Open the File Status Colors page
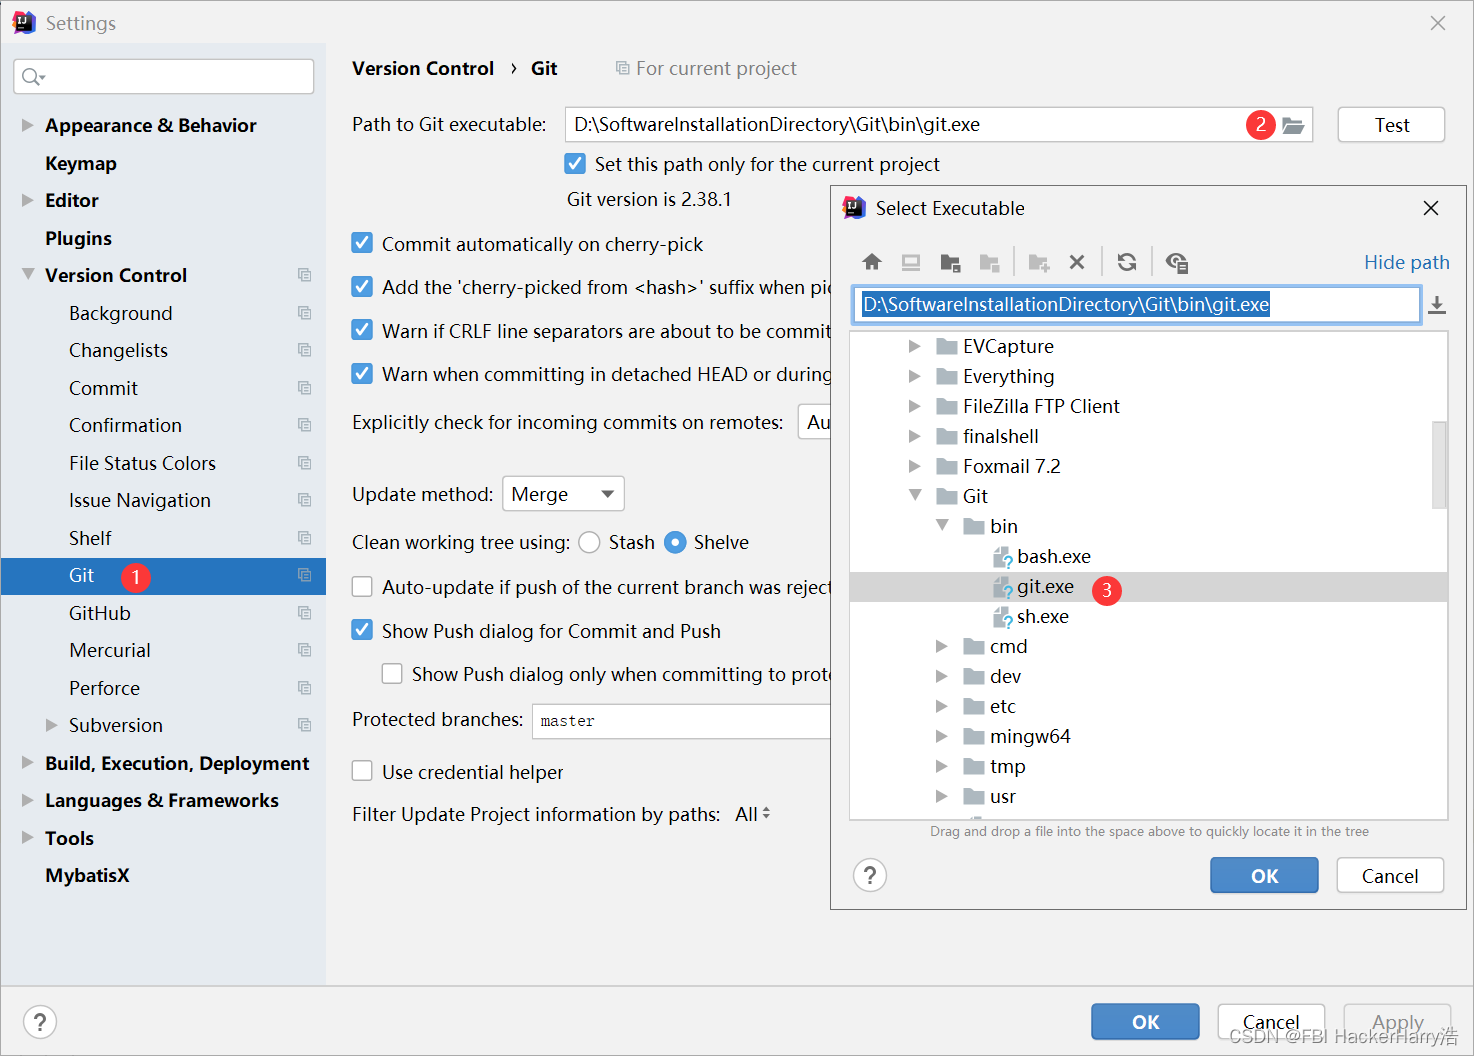The width and height of the screenshot is (1474, 1056). tap(142, 463)
